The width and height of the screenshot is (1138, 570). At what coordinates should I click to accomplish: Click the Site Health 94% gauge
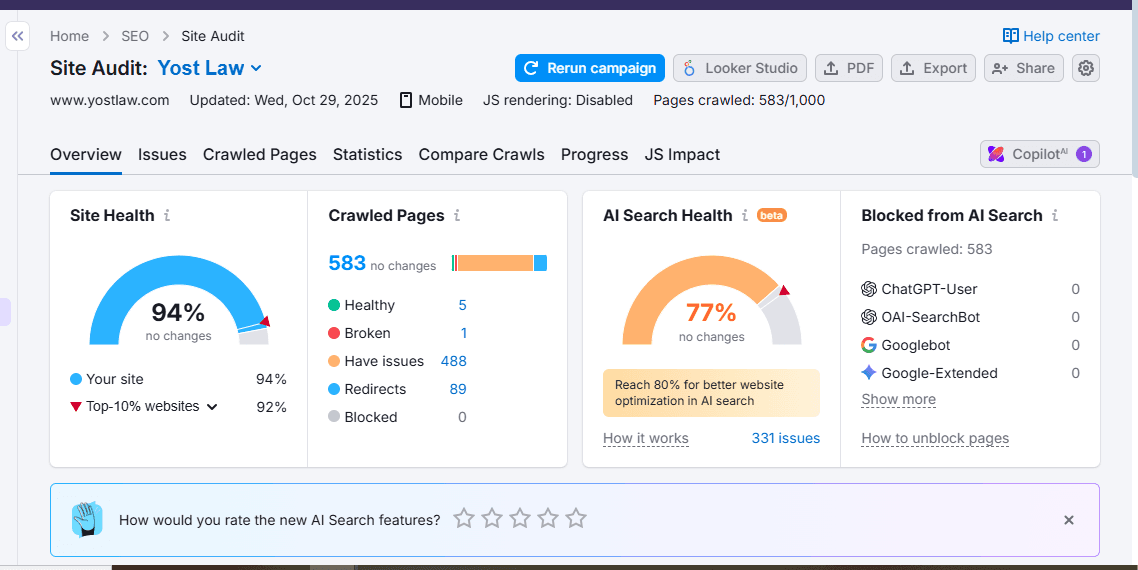click(x=179, y=300)
